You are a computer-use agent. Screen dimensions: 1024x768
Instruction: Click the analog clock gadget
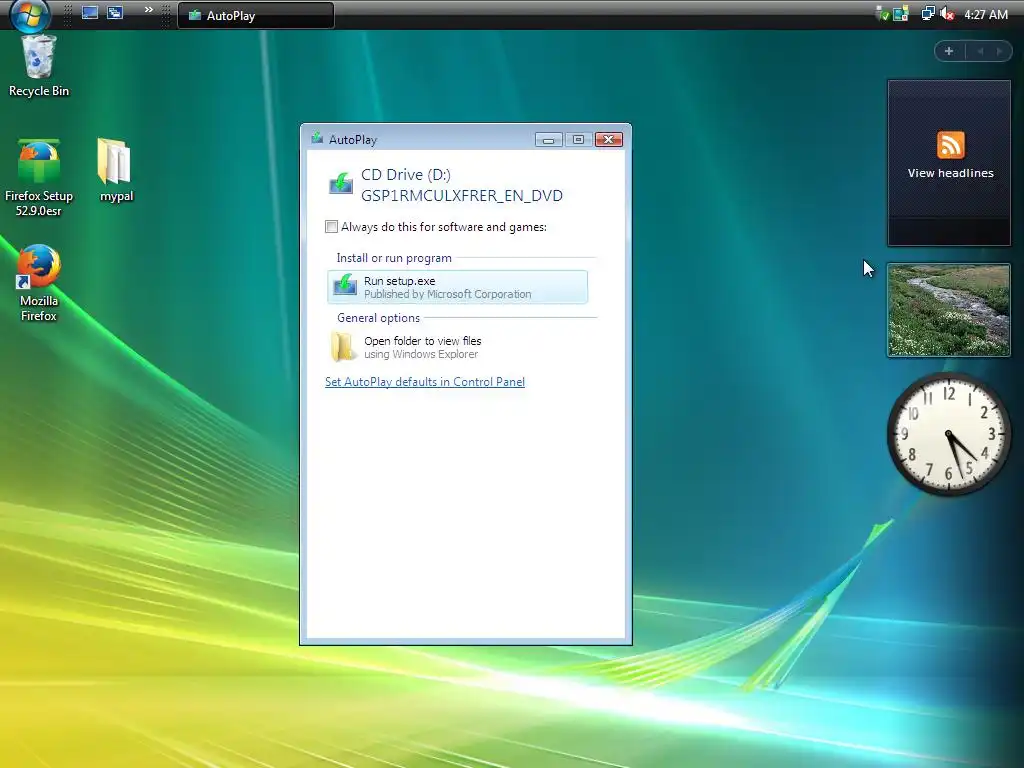pyautogui.click(x=948, y=434)
